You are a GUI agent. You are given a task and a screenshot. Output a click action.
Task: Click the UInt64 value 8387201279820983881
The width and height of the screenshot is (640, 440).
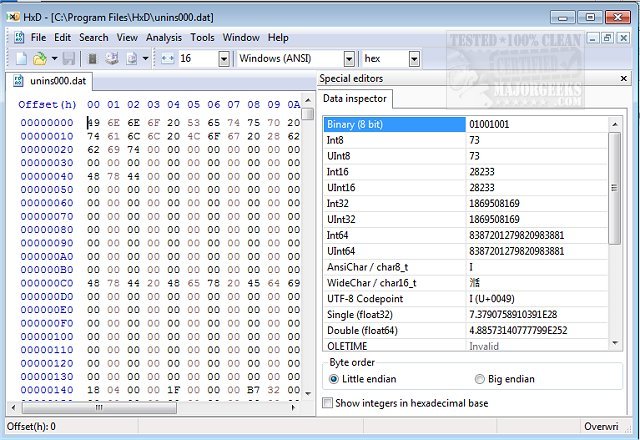(516, 251)
